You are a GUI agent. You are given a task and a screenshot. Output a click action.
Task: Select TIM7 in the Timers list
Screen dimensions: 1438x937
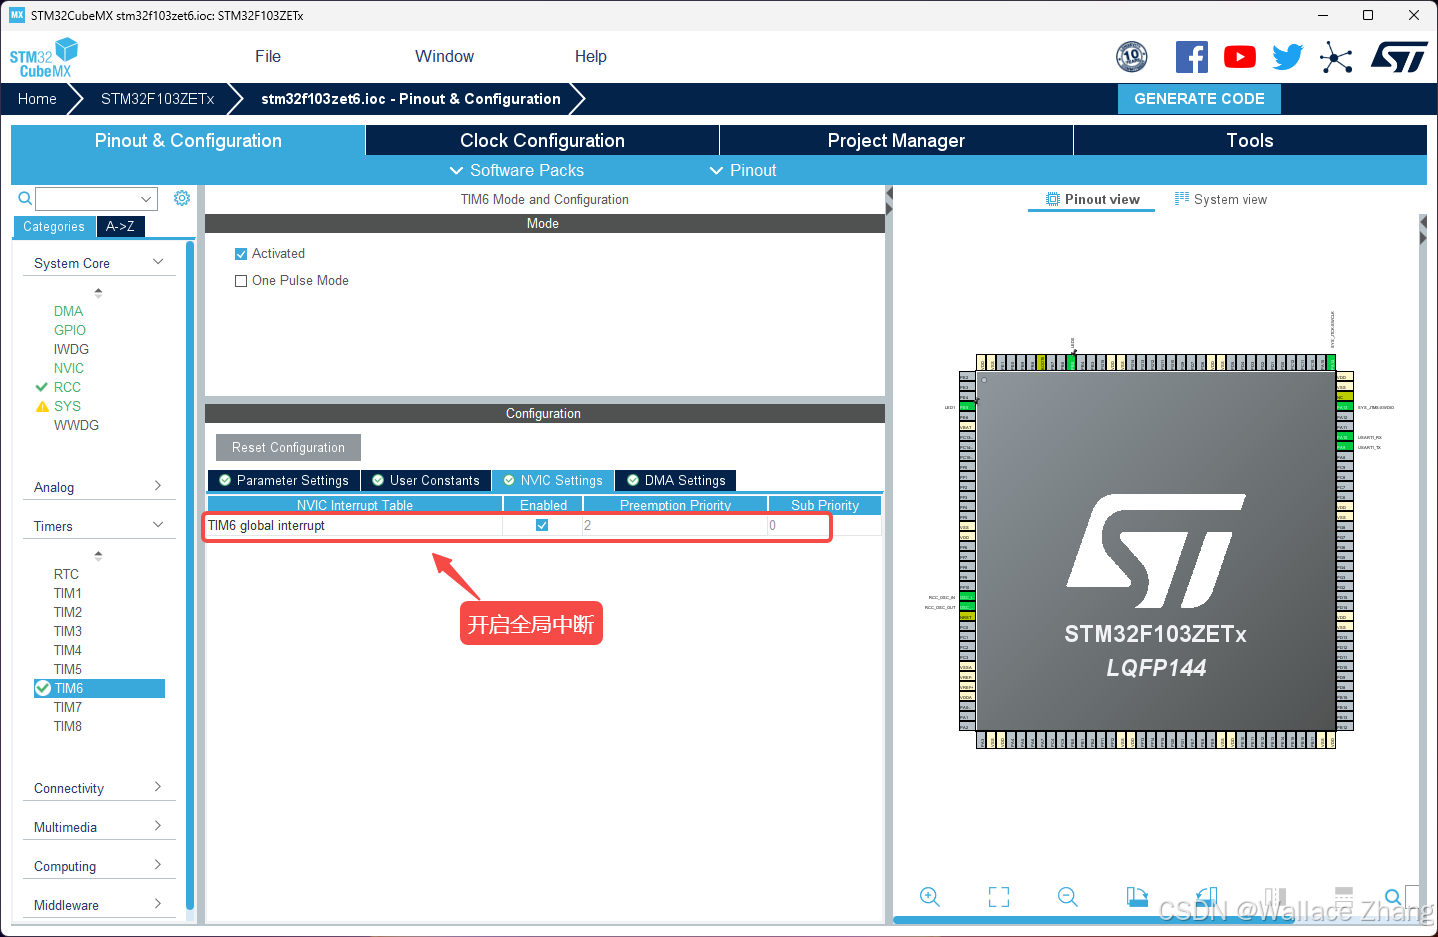tap(68, 707)
